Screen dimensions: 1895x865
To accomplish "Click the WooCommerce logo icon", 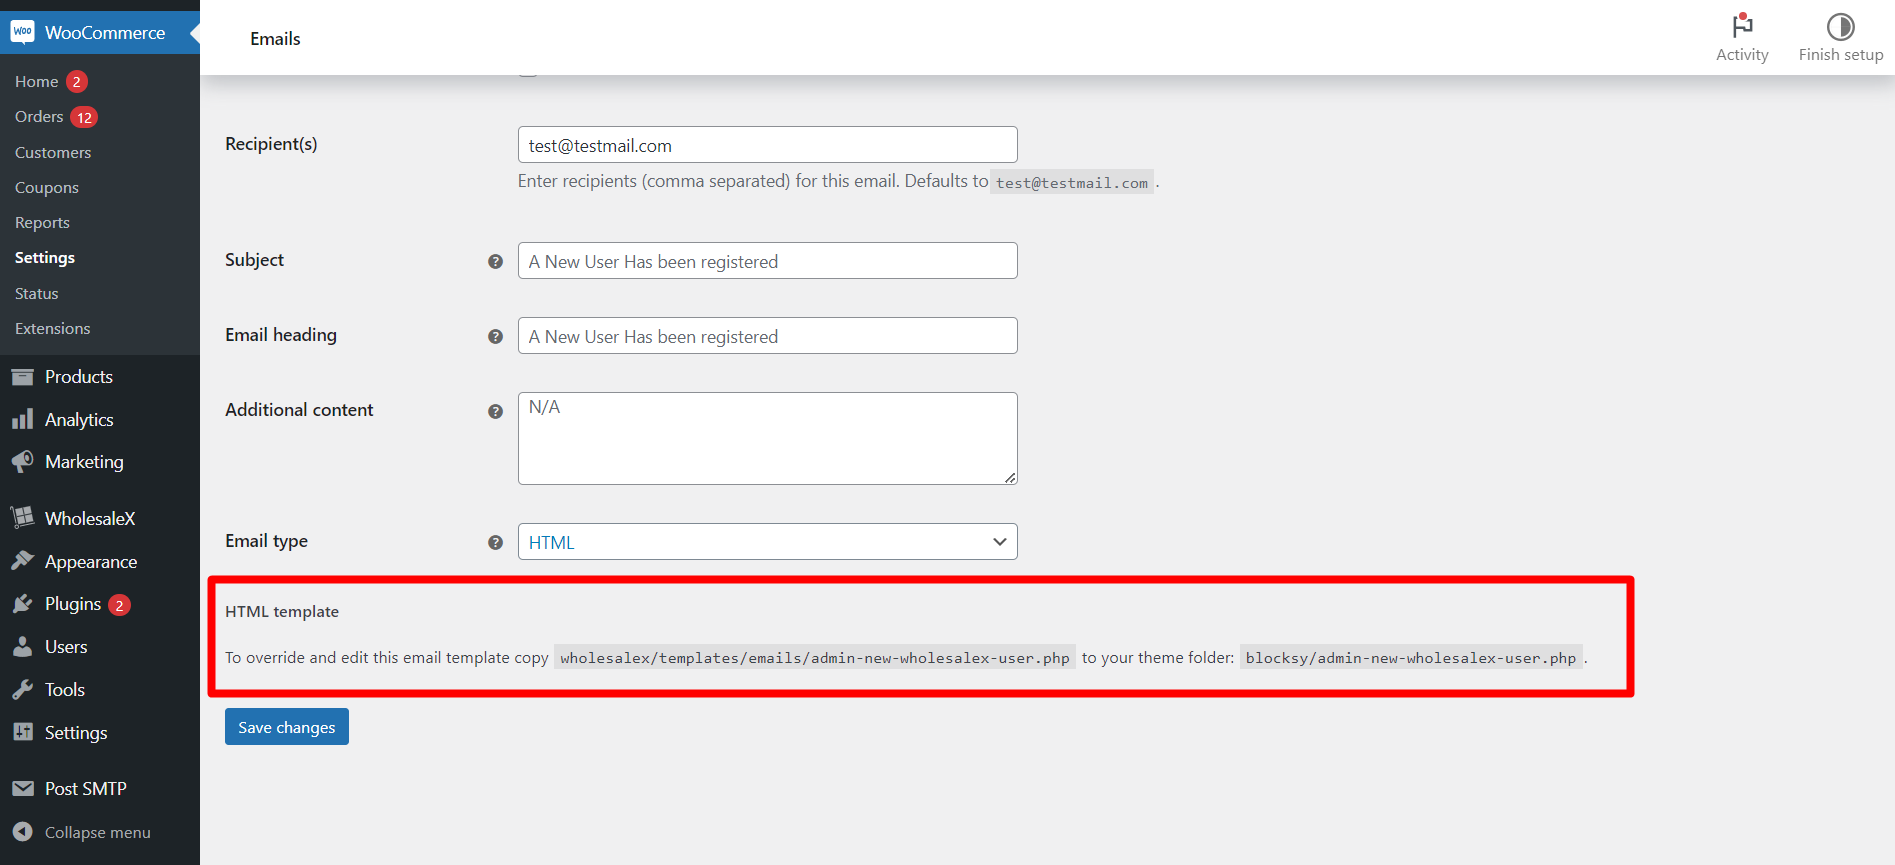I will (22, 32).
